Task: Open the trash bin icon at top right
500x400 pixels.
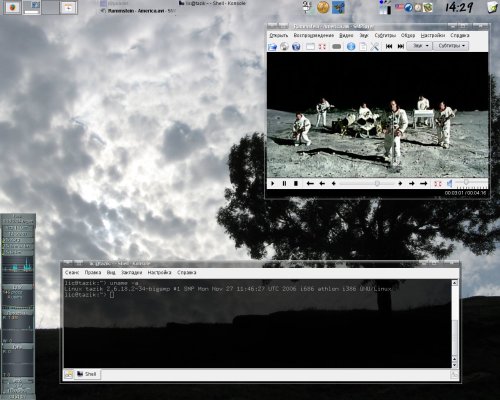Action: [492, 7]
